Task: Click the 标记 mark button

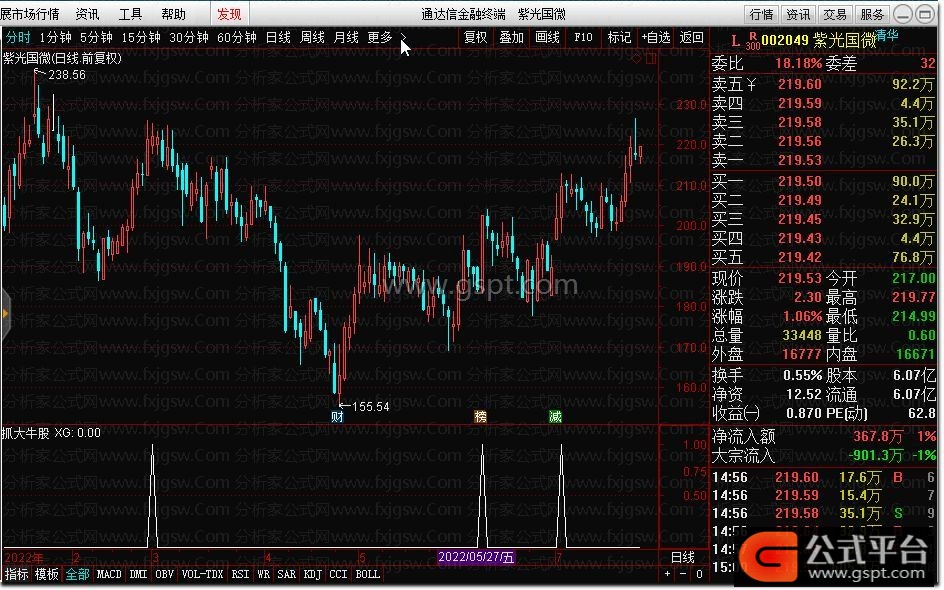Action: point(619,37)
